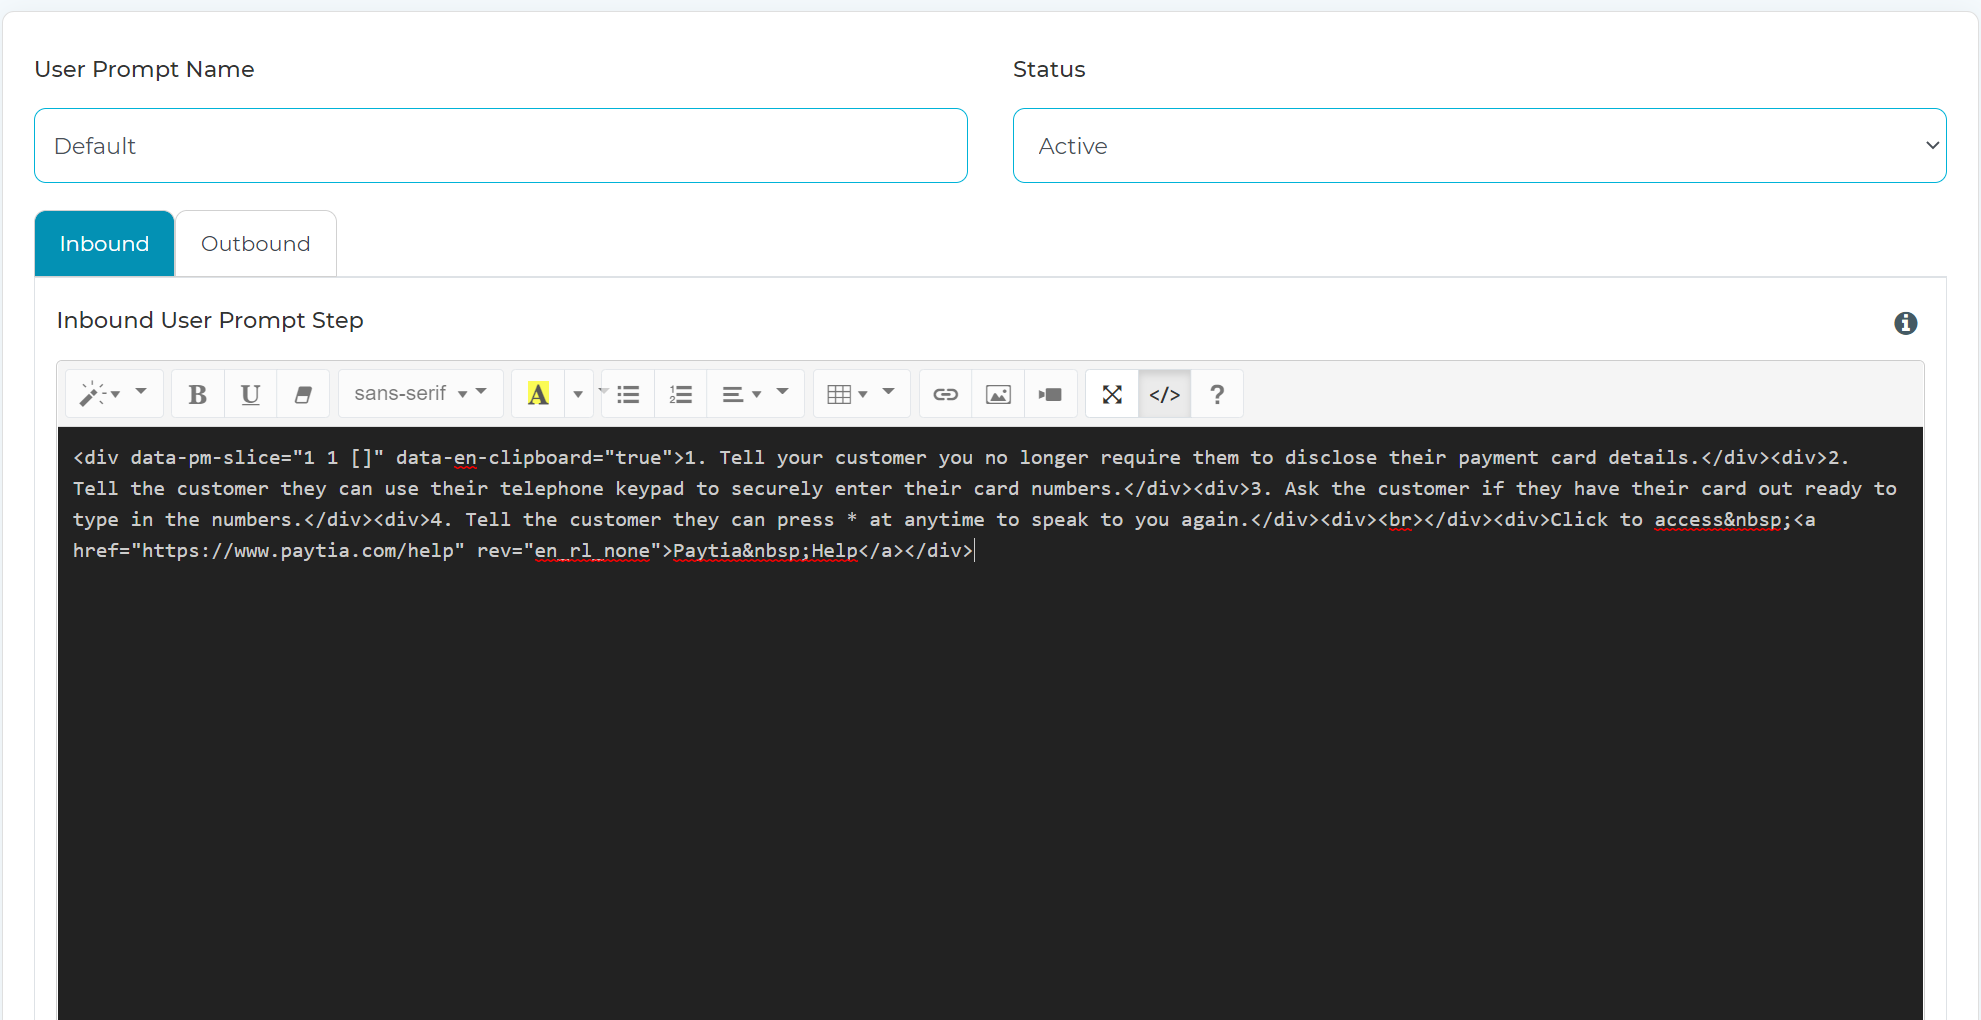This screenshot has width=1981, height=1020.
Task: Open the editor help dialog
Action: [x=1216, y=393]
